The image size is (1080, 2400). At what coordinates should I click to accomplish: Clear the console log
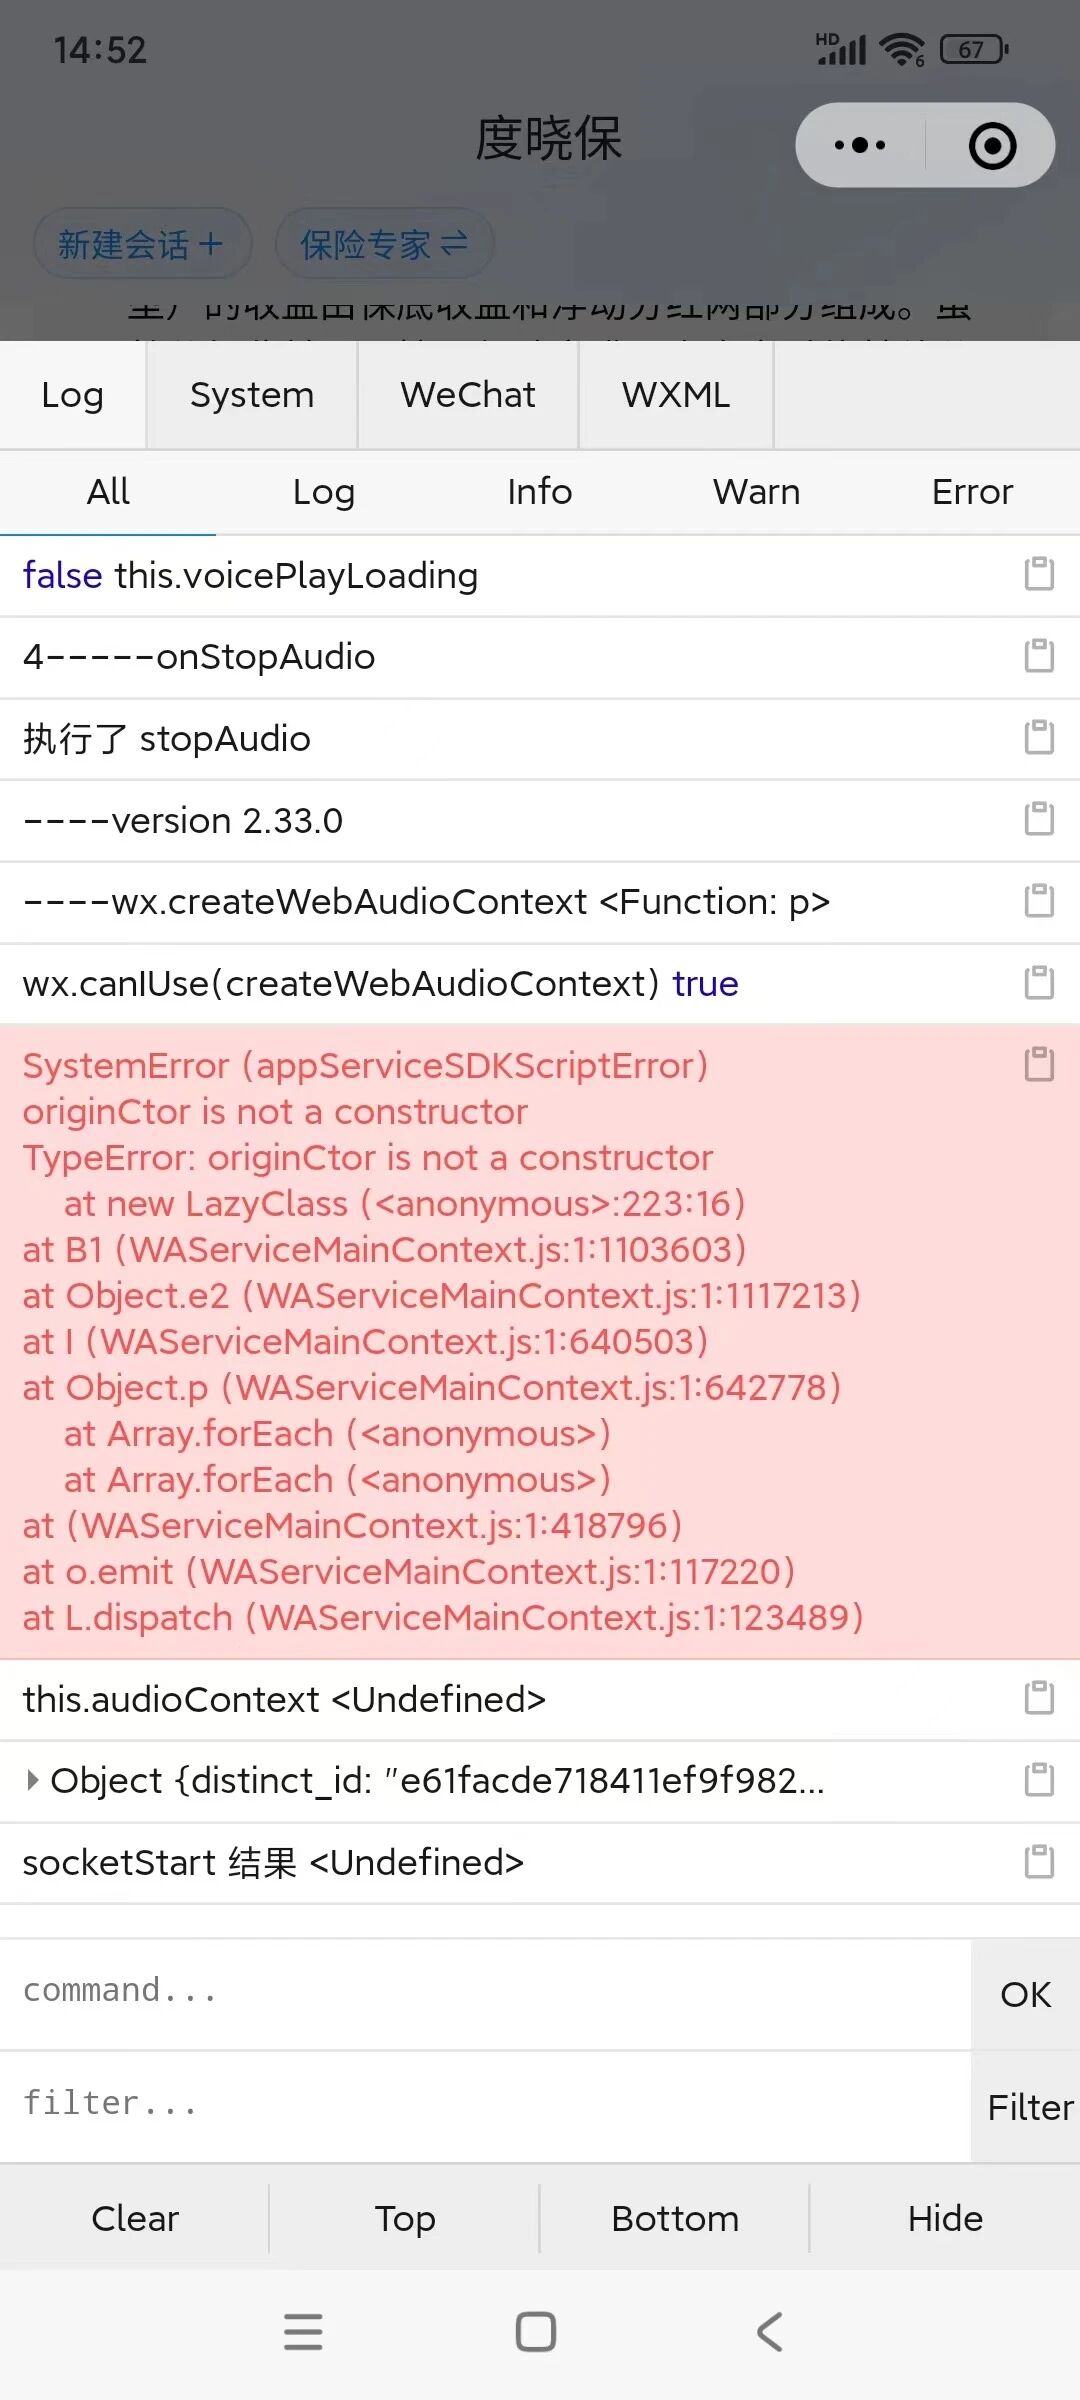click(135, 2218)
